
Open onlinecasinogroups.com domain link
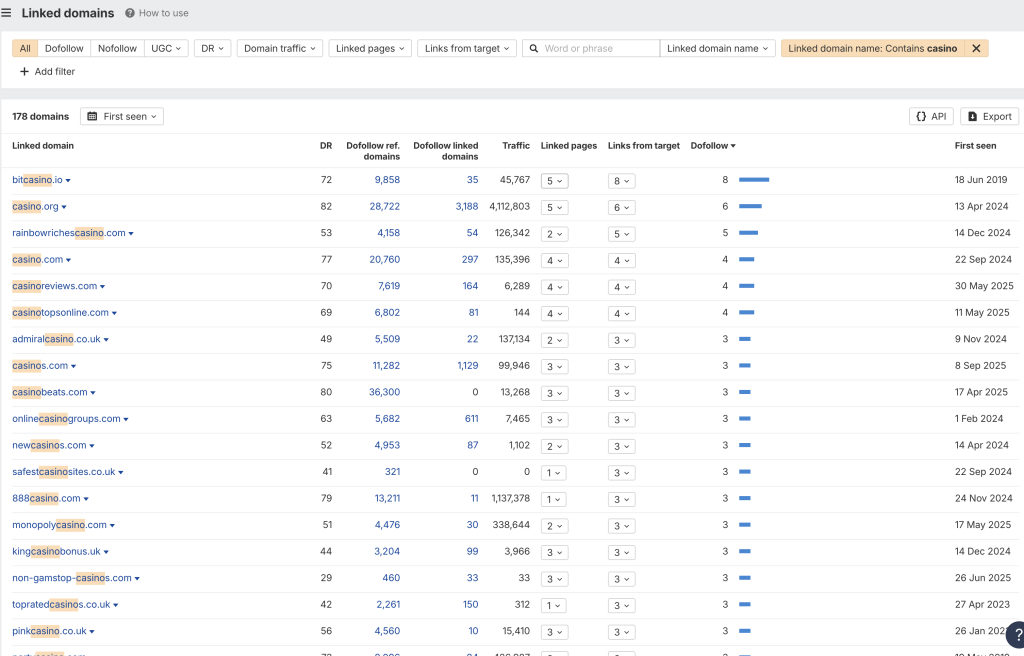(67, 419)
